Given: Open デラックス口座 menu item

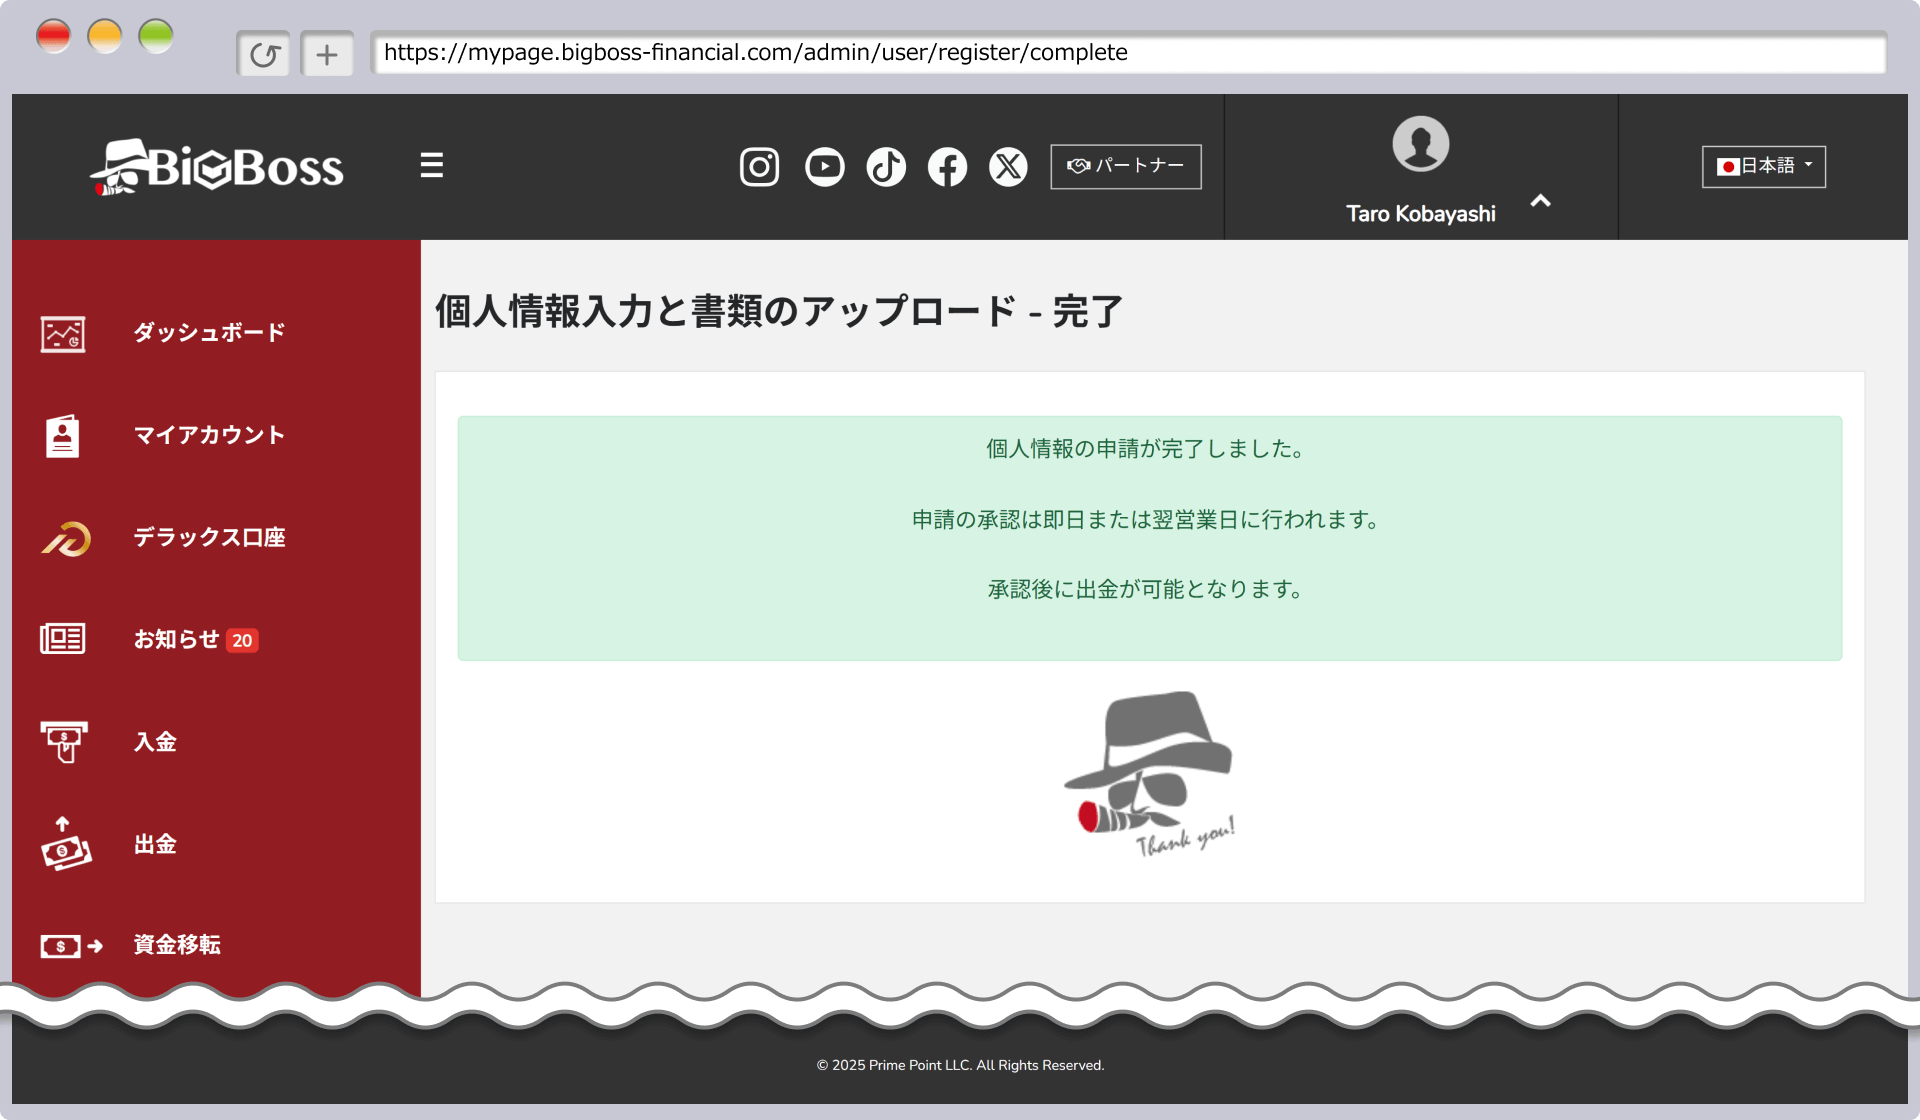Looking at the screenshot, I should [209, 537].
